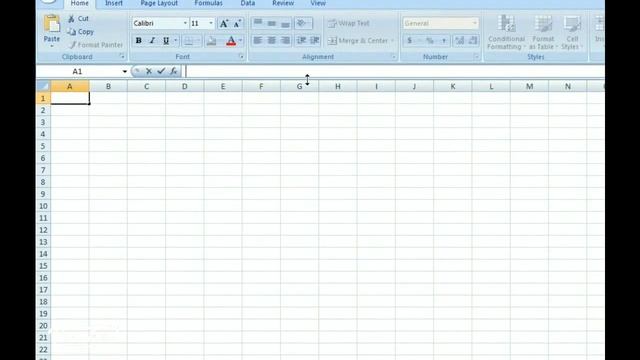This screenshot has width=640, height=360.
Task: Increase decimal places
Action: click(460, 40)
